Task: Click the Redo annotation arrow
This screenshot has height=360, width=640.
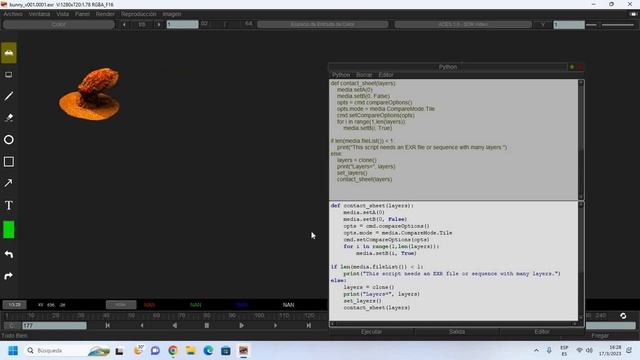Action: (9, 276)
